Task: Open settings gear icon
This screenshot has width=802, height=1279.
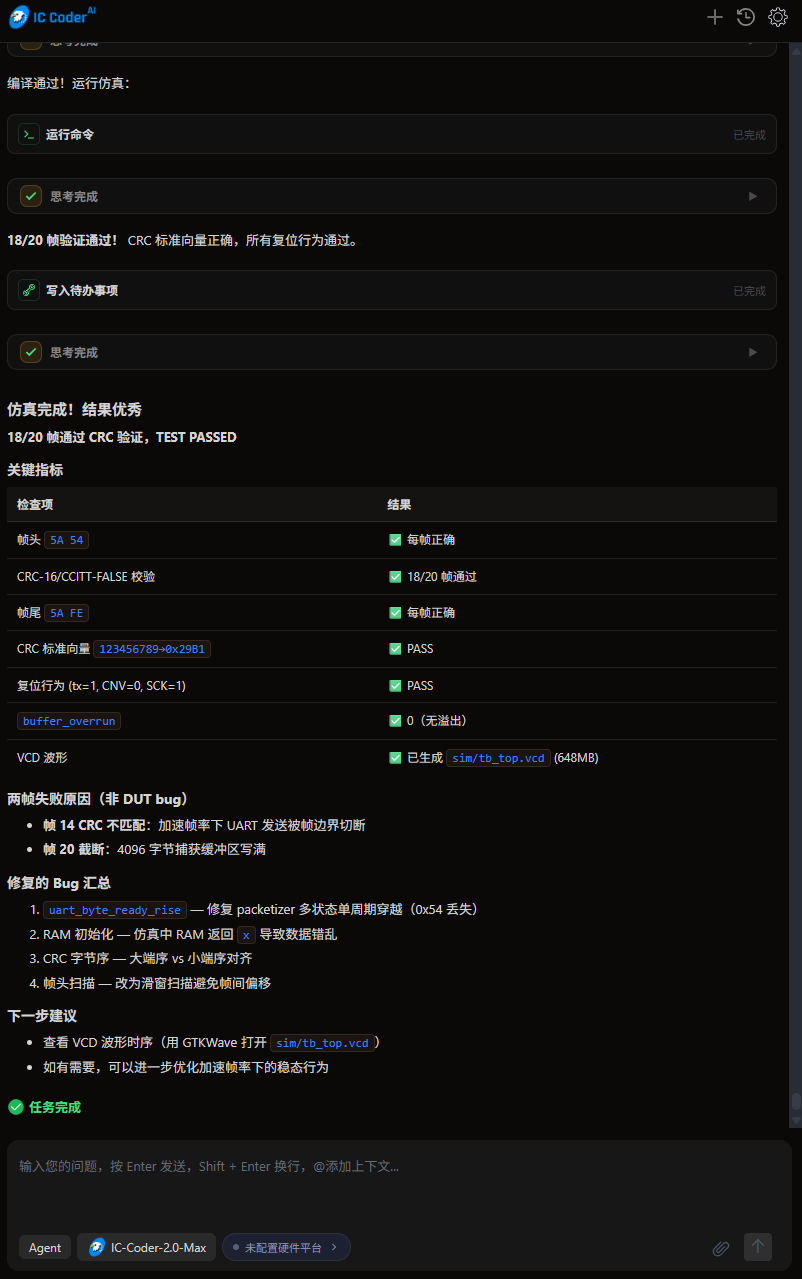Action: pyautogui.click(x=777, y=17)
